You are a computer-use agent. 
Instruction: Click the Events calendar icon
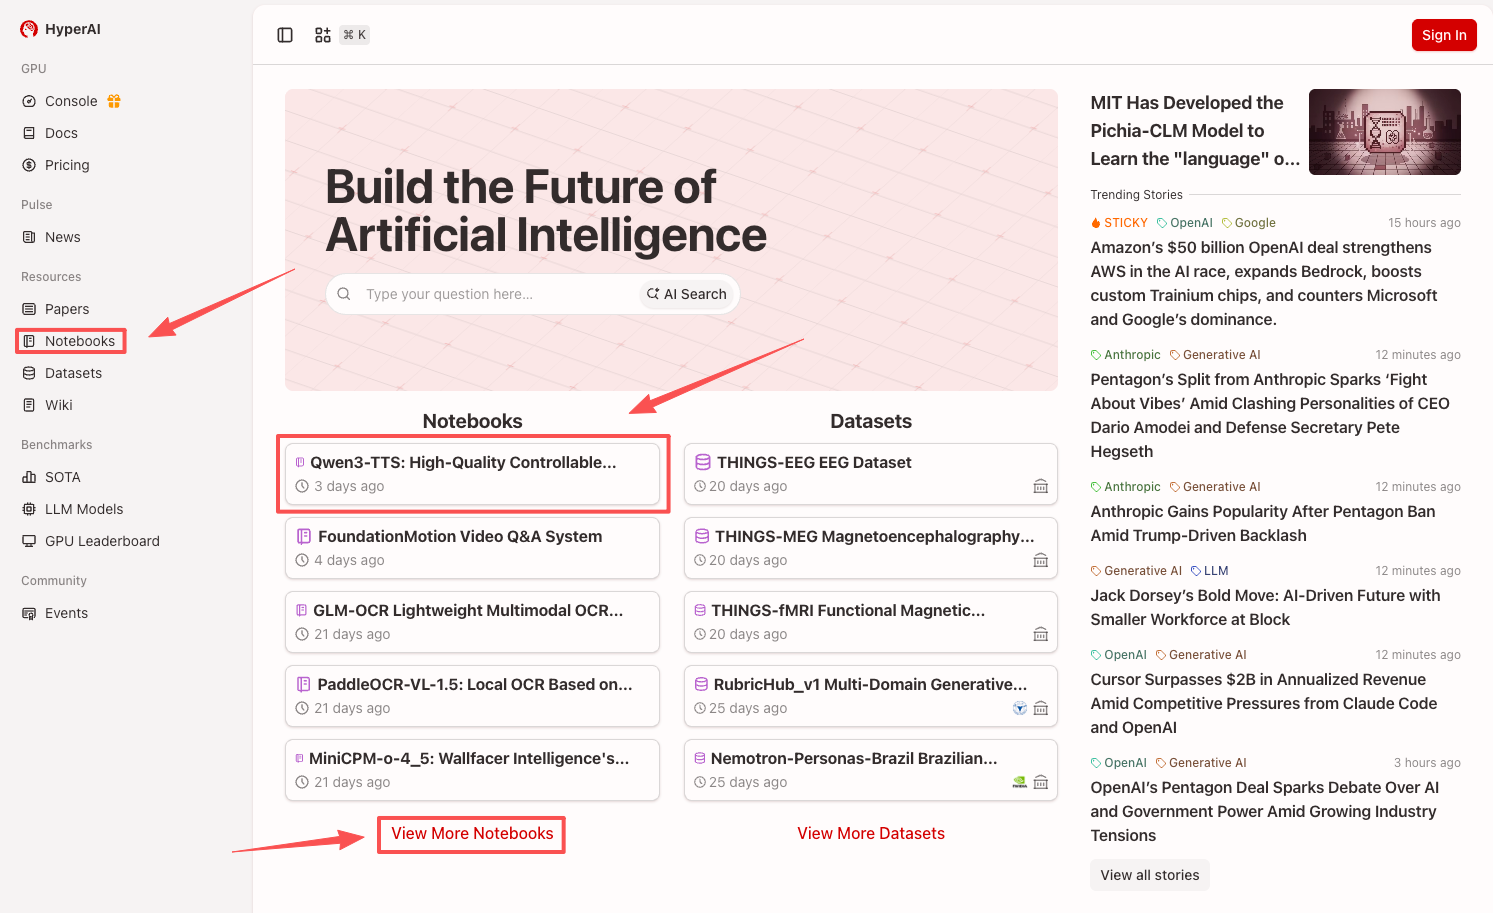click(29, 613)
